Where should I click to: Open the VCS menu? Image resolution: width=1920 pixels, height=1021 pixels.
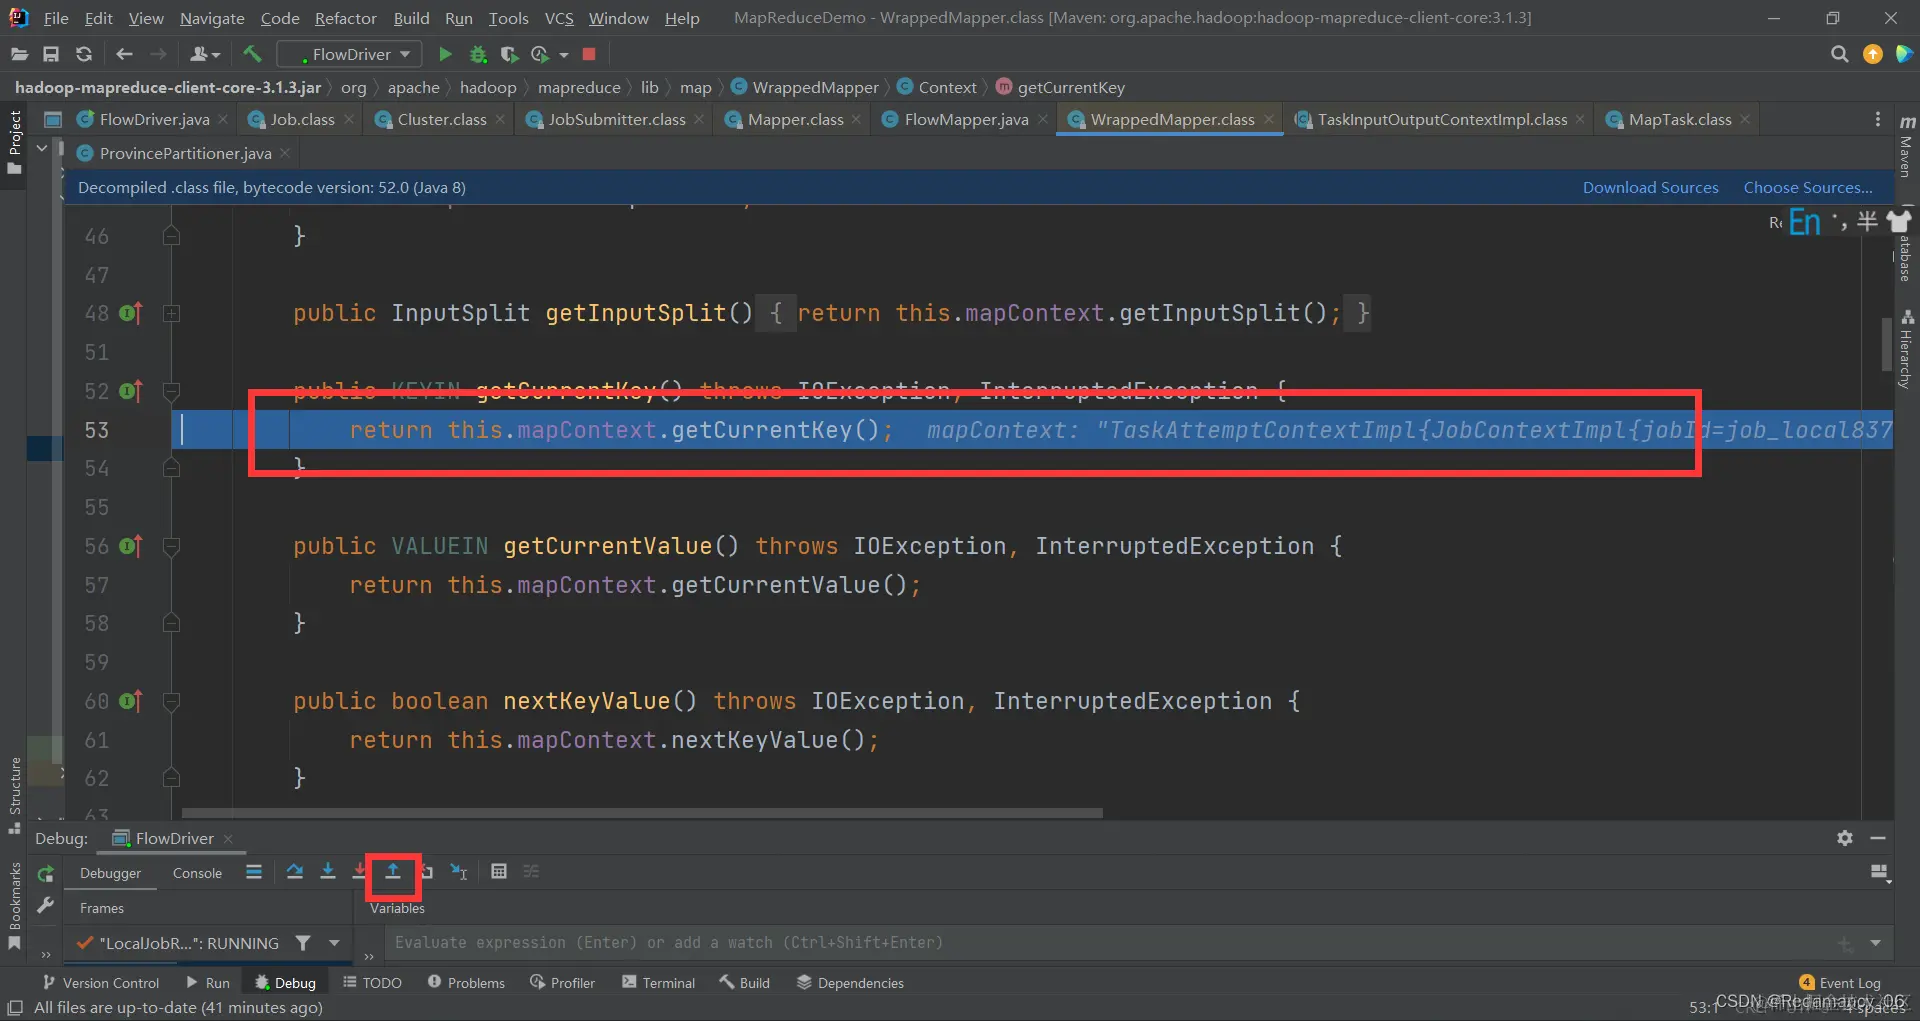(x=559, y=18)
